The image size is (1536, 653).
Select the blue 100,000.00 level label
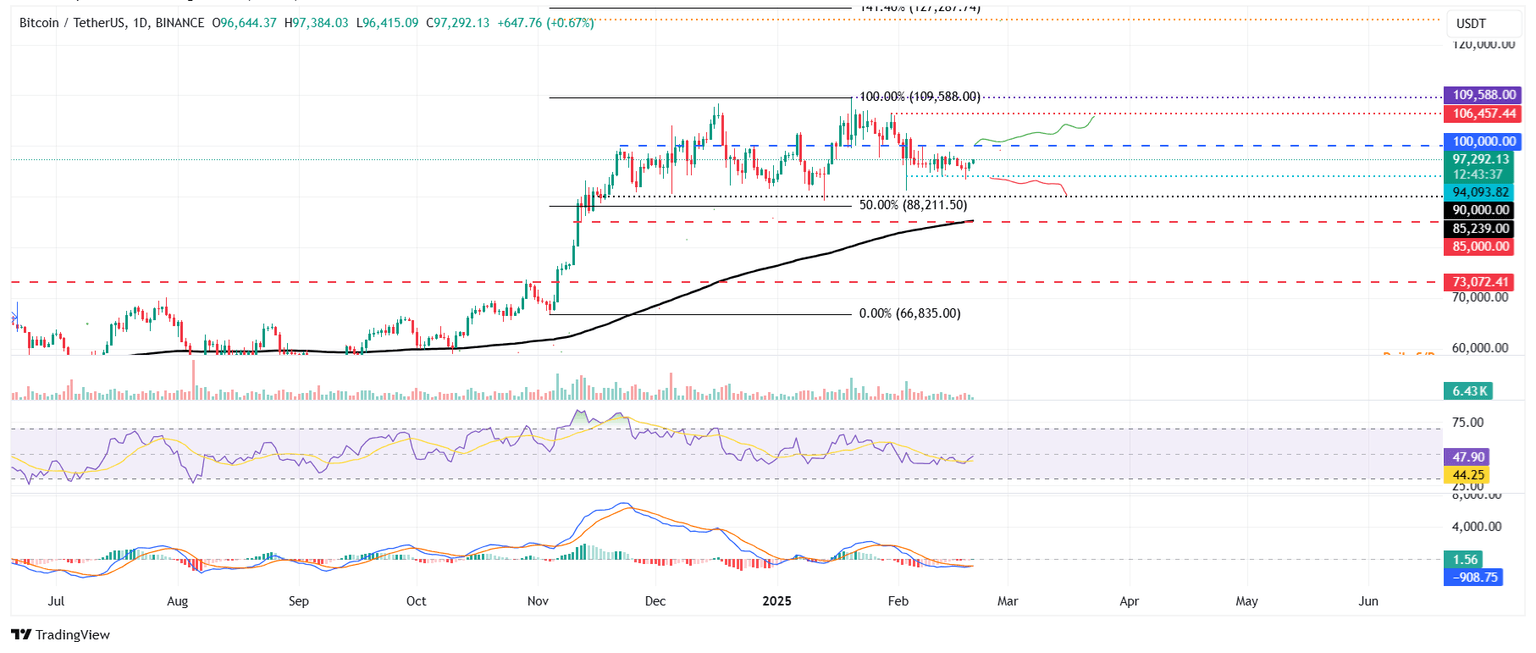pyautogui.click(x=1482, y=141)
